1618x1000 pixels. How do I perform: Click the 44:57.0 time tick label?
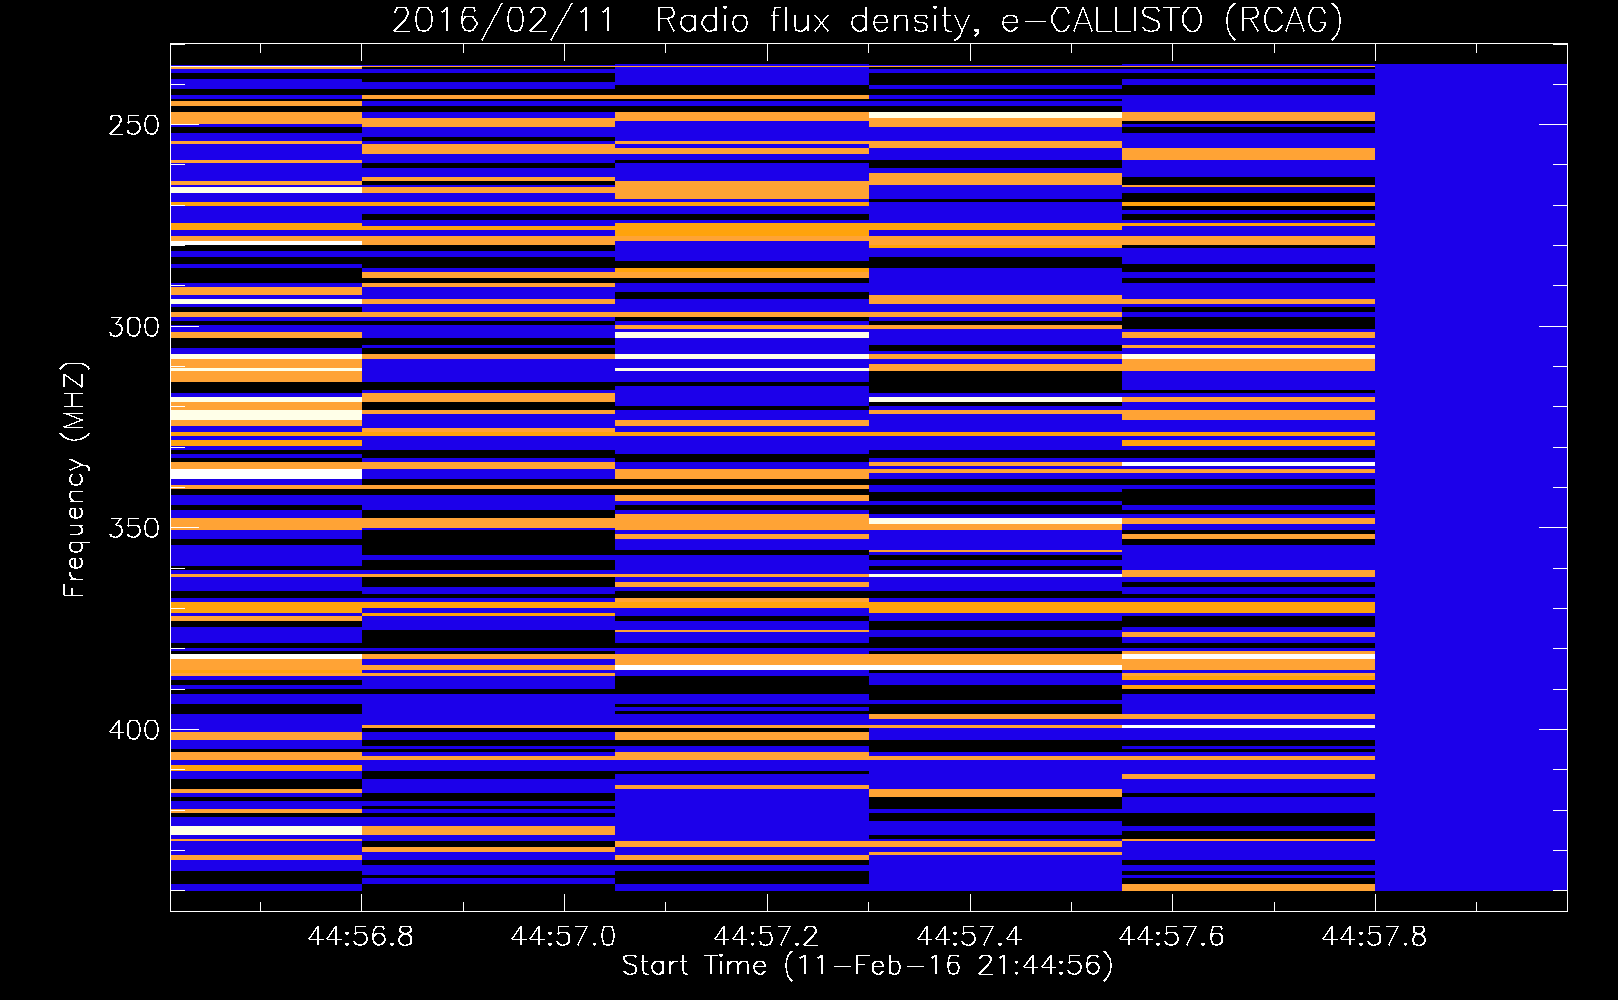click(564, 936)
